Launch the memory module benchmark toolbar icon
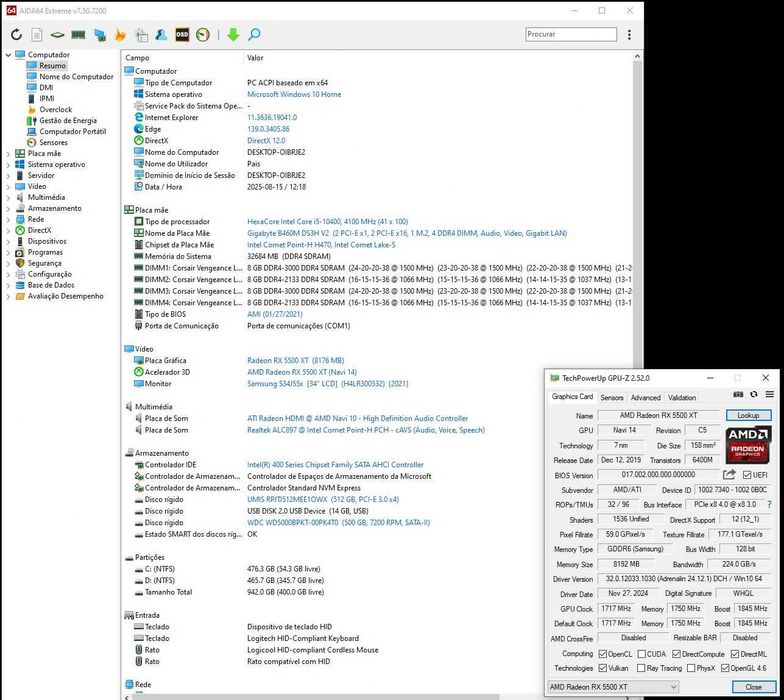 coord(78,34)
